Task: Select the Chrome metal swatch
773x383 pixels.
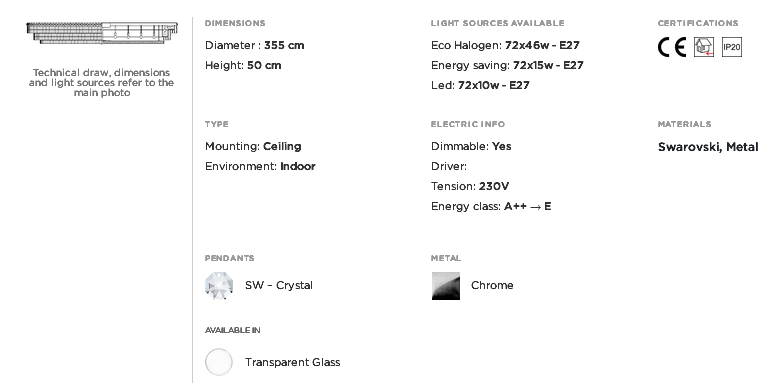Action: click(446, 286)
